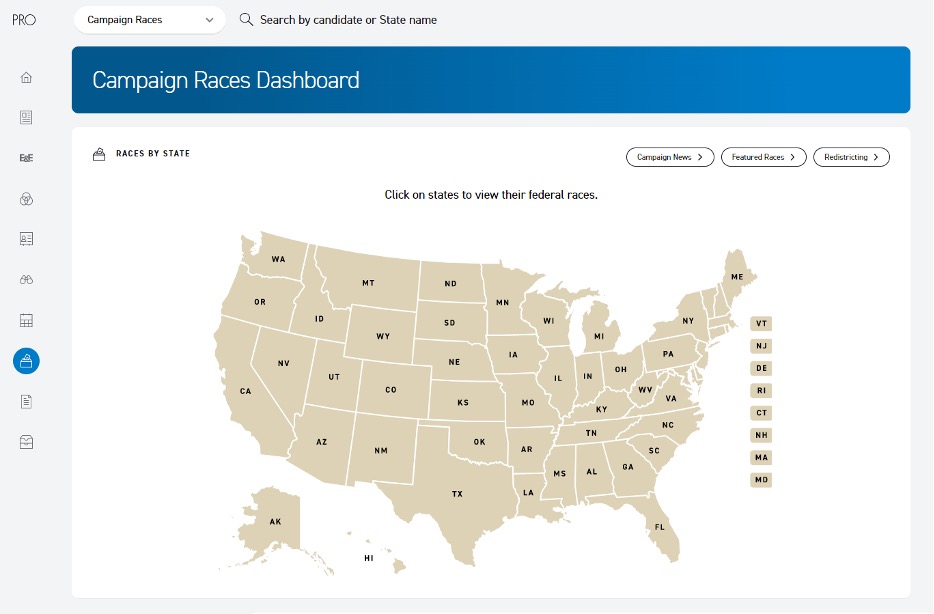Open the Home icon in the sidebar
Image resolution: width=934 pixels, height=614 pixels.
pyautogui.click(x=25, y=77)
